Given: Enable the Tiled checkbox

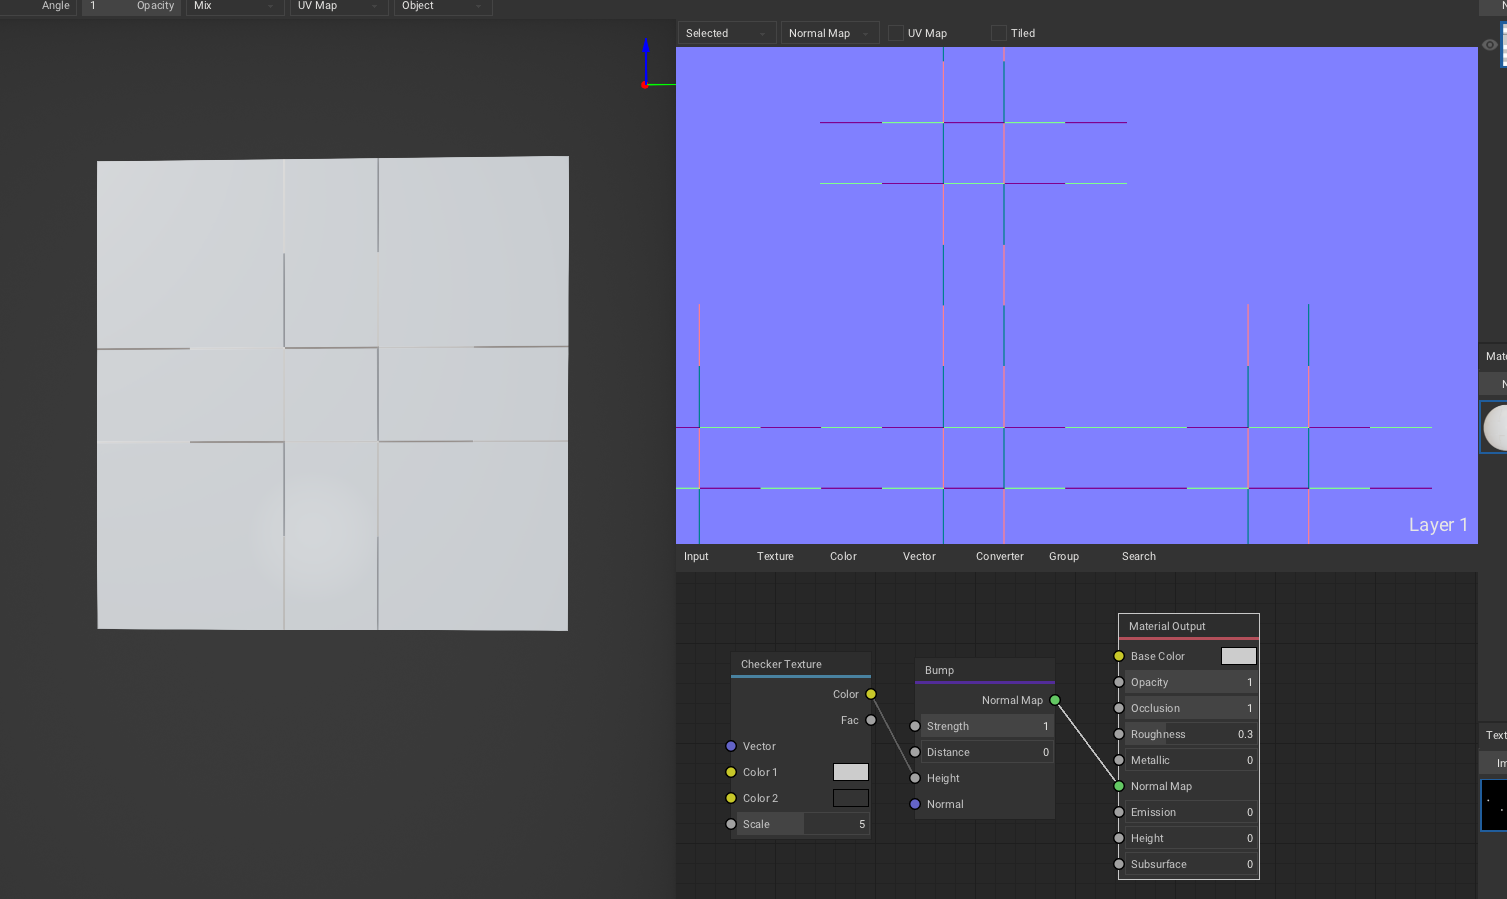Looking at the screenshot, I should click(x=998, y=32).
